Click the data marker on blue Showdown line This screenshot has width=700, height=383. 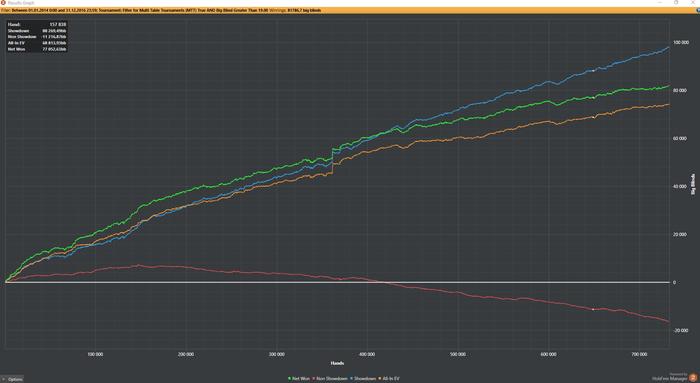593,71
